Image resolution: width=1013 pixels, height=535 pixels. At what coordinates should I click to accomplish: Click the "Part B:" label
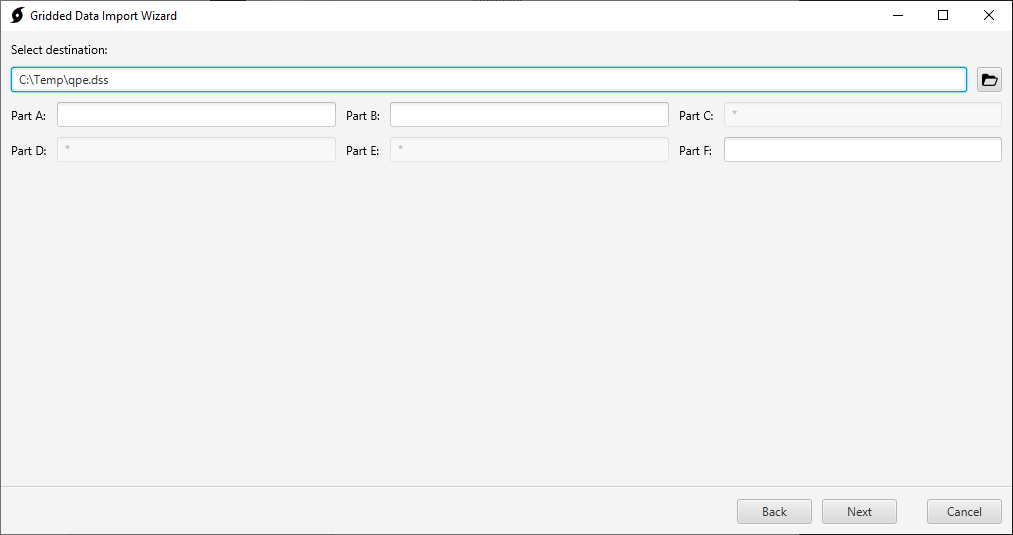pyautogui.click(x=363, y=116)
